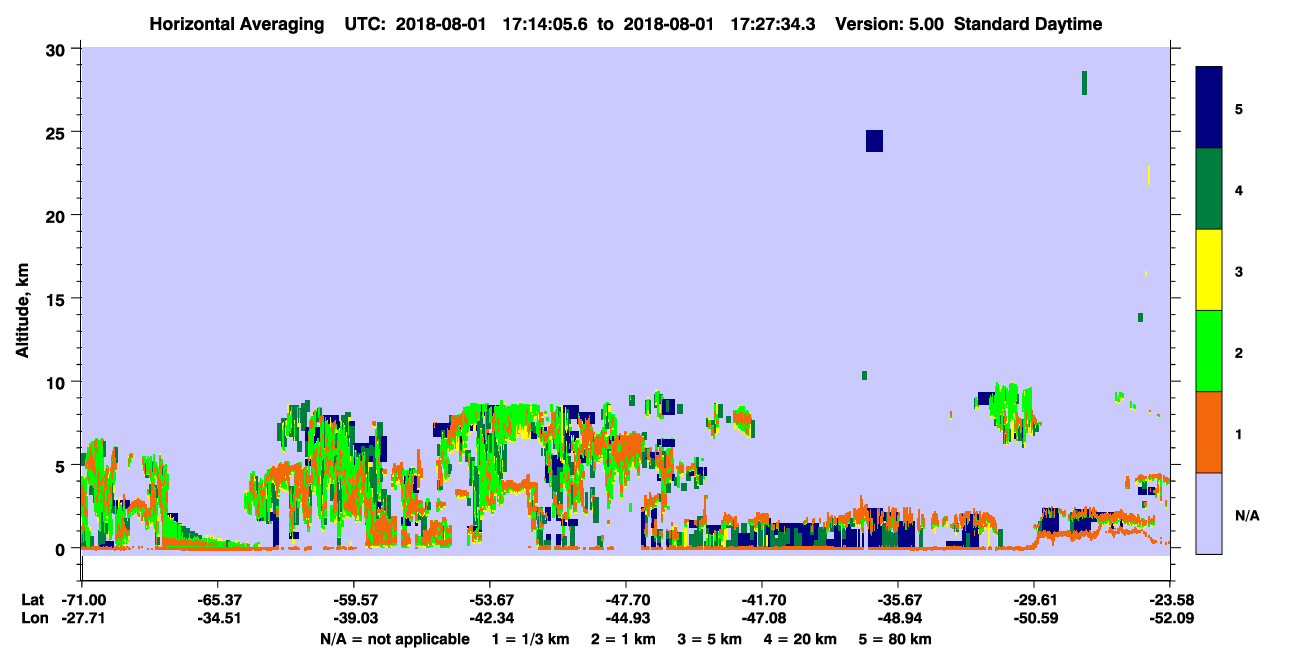Click the 'Standard Daytime' label
The image size is (1300, 667).
1028,24
